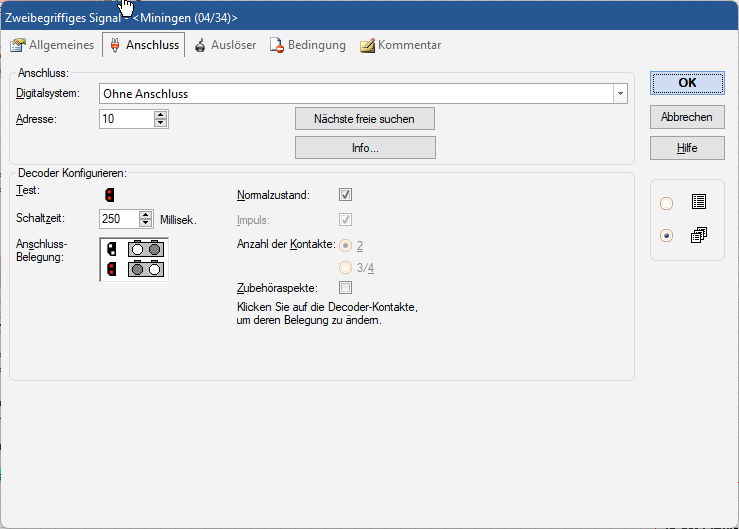Go to the Kommentar tab

(400, 45)
